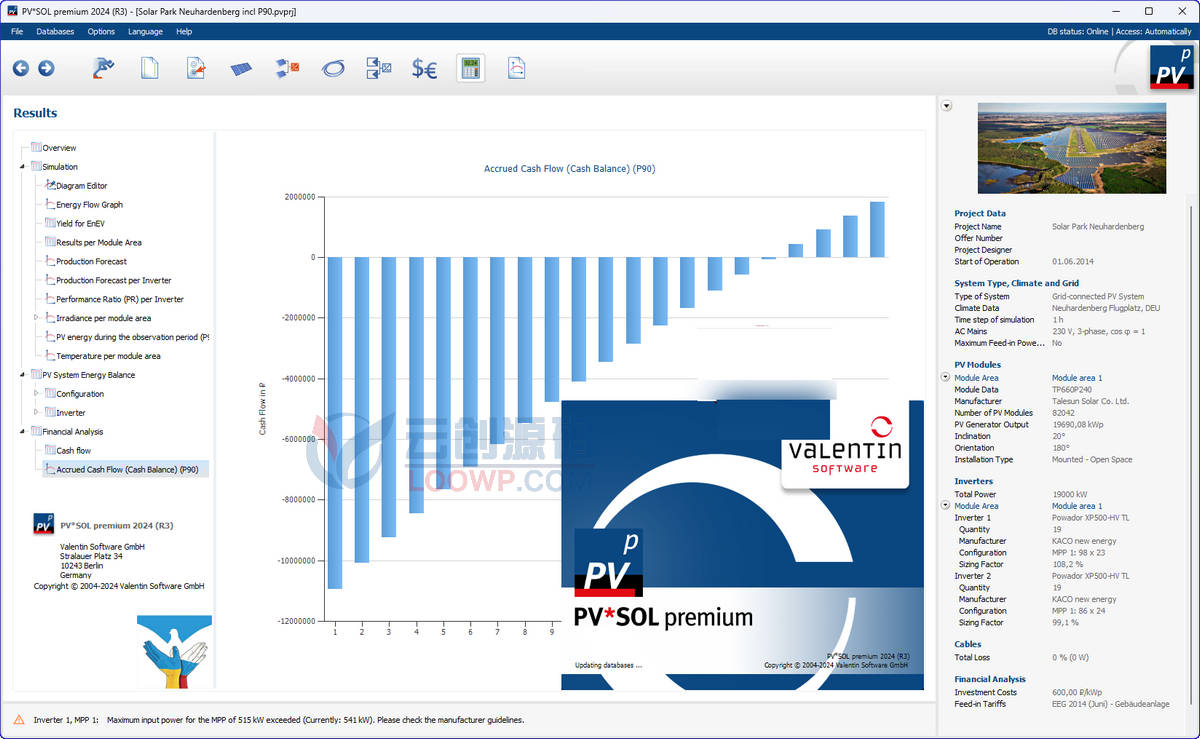The height and width of the screenshot is (739, 1200).
Task: Click the Solar Park Neuhardenberg project name
Action: pos(1098,227)
